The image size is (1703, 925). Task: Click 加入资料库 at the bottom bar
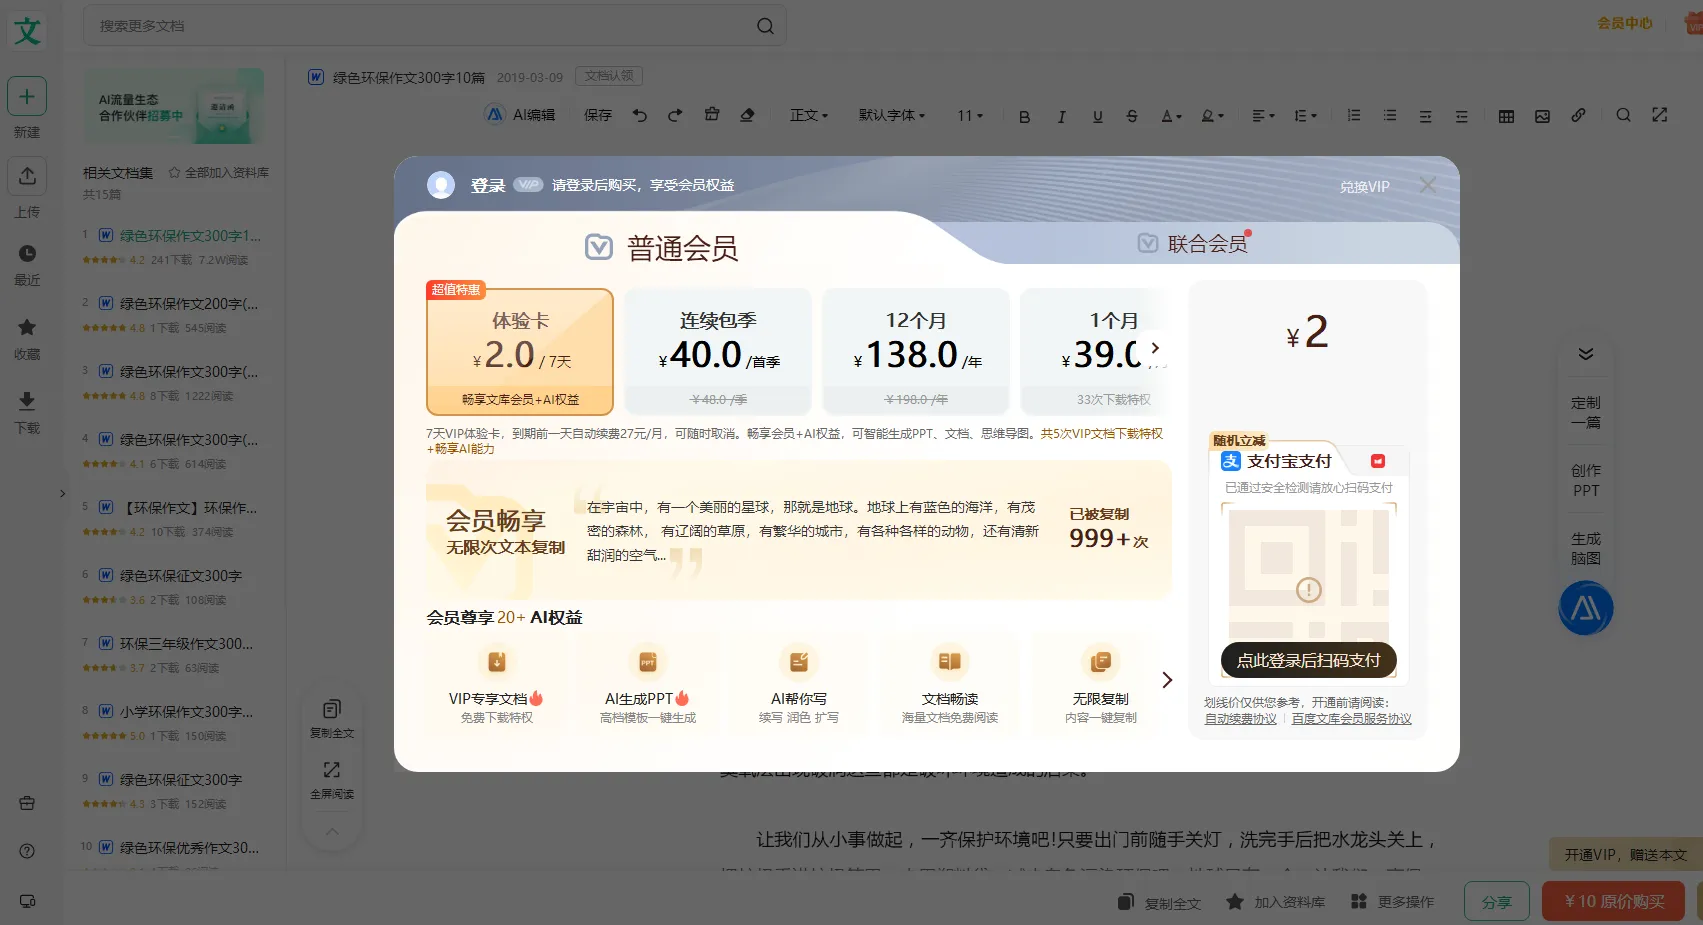pos(1275,902)
